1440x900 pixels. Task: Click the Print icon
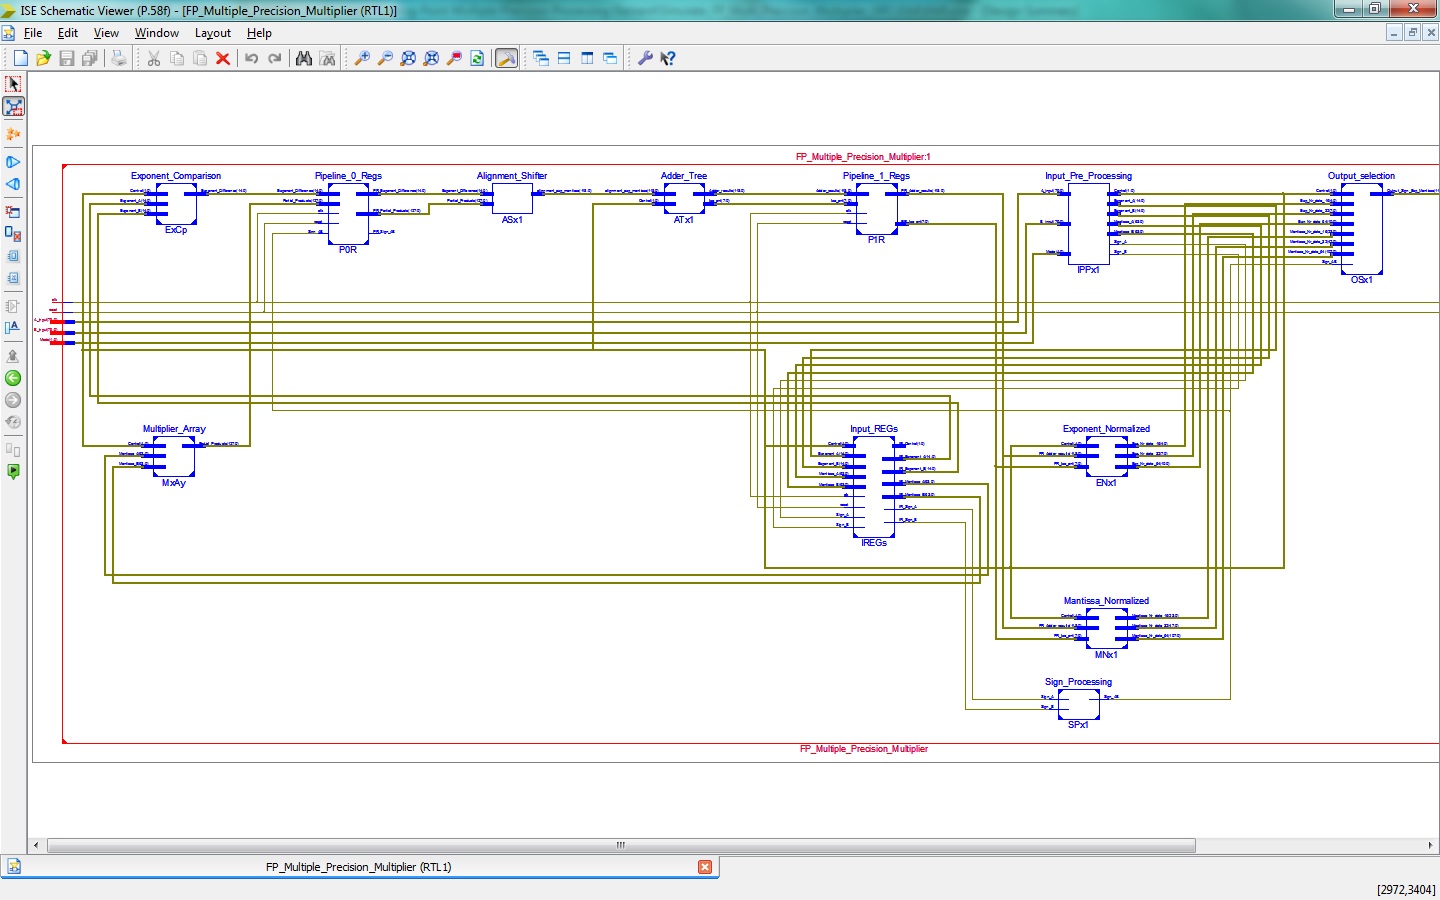point(119,59)
